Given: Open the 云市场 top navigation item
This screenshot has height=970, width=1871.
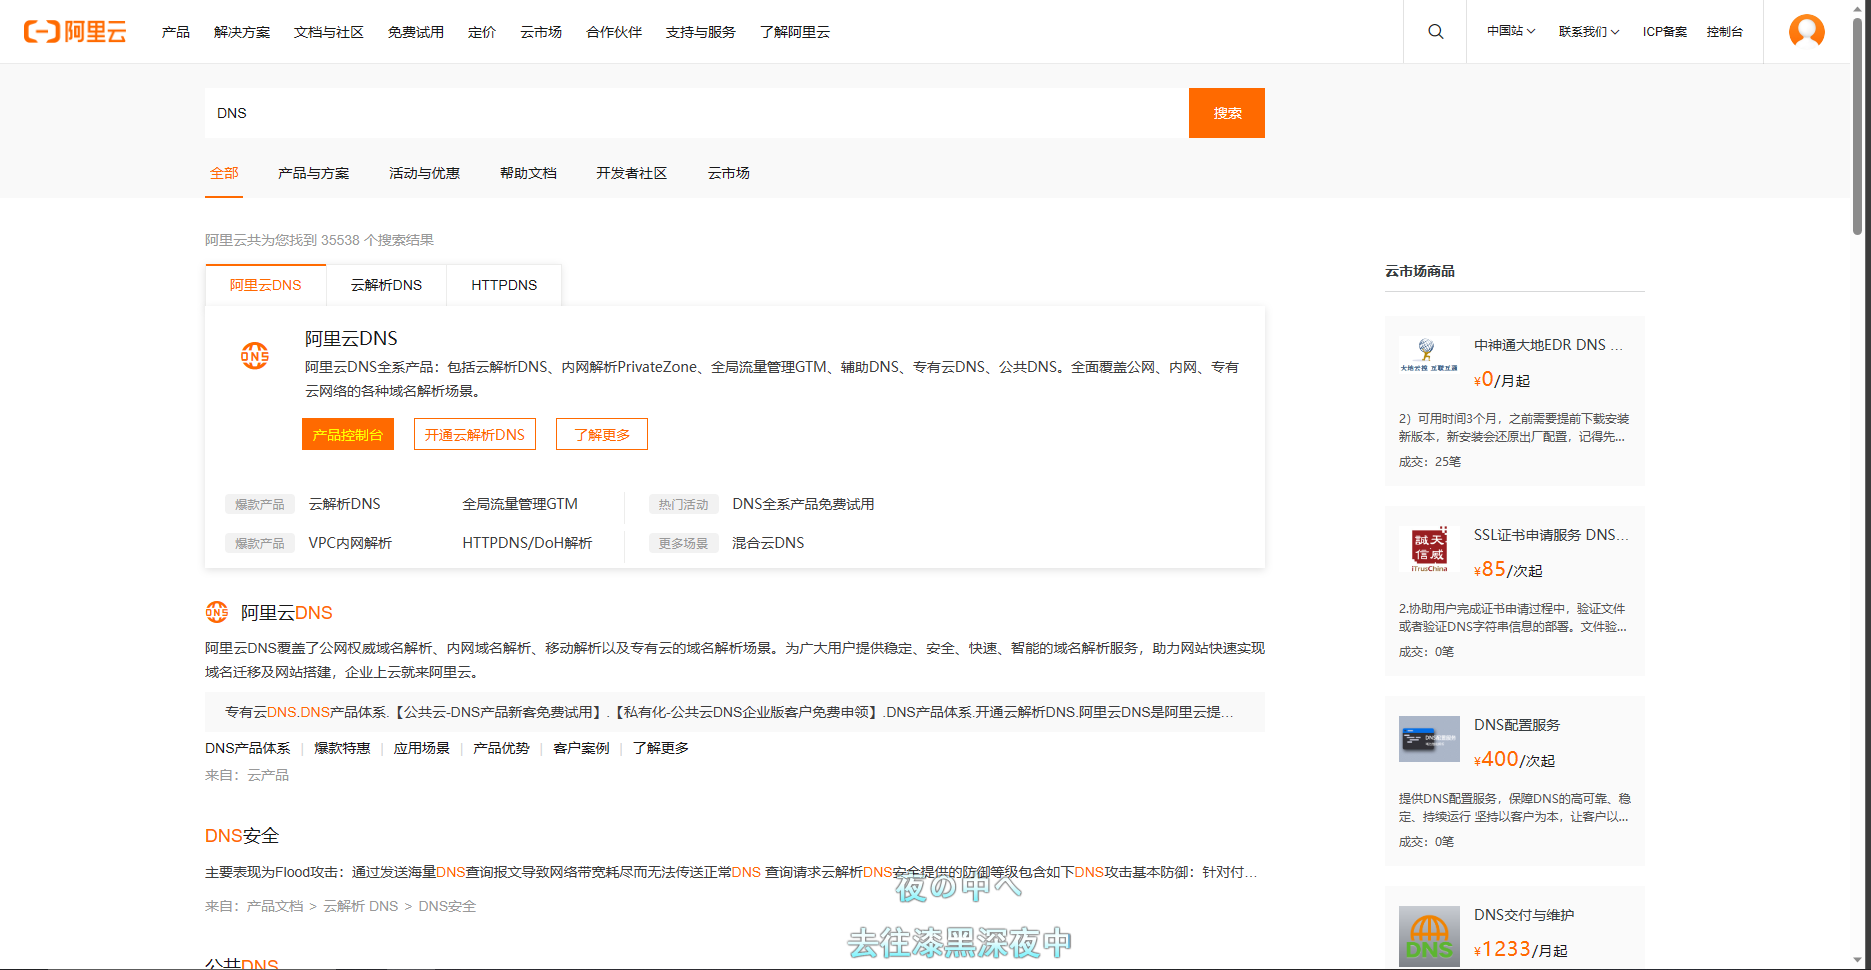Looking at the screenshot, I should coord(541,32).
